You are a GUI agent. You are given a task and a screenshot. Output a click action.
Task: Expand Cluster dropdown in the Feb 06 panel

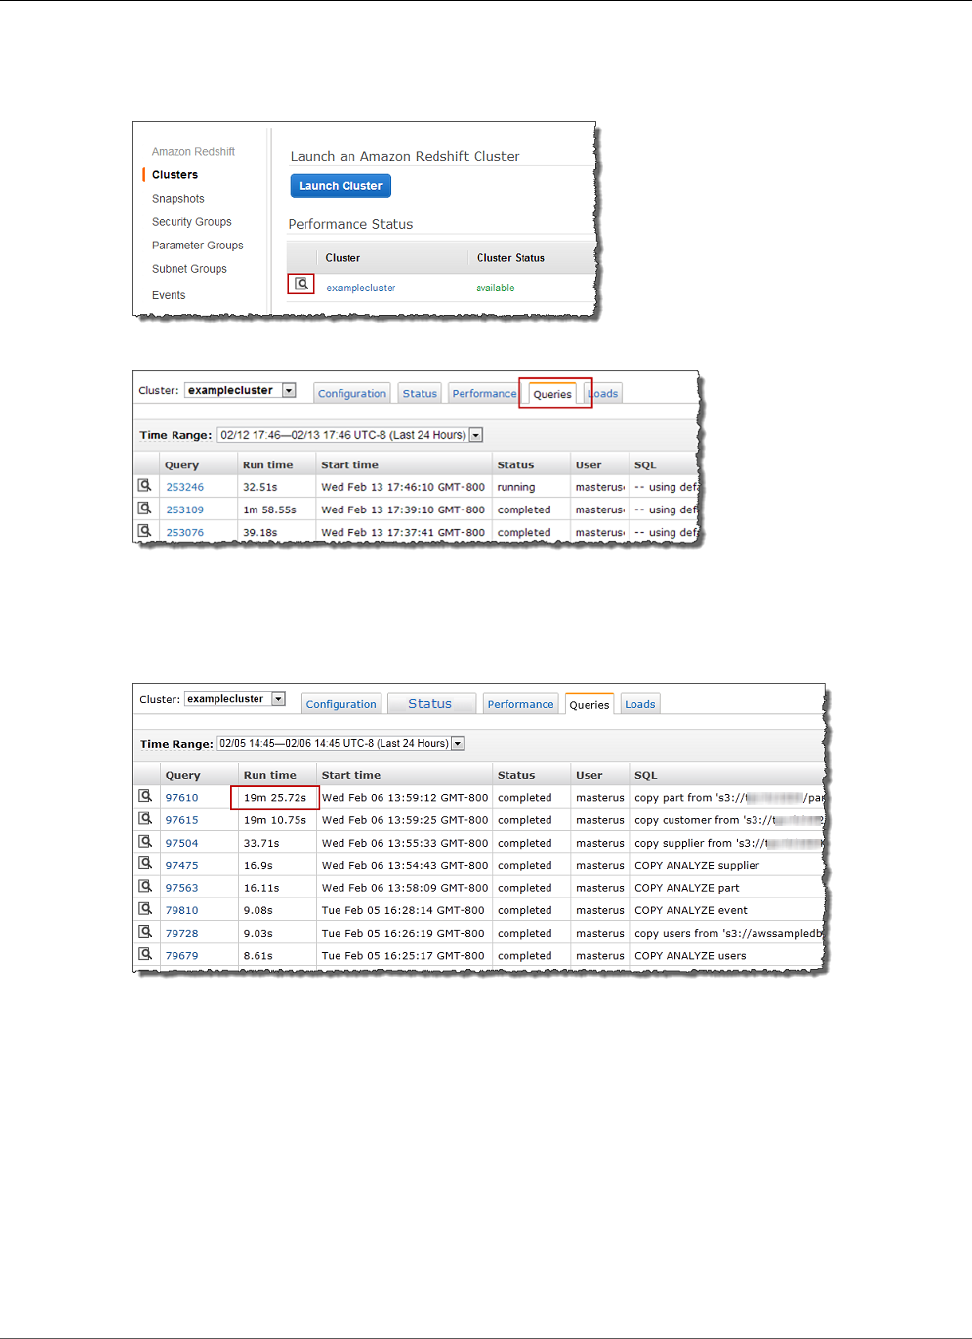pos(279,699)
